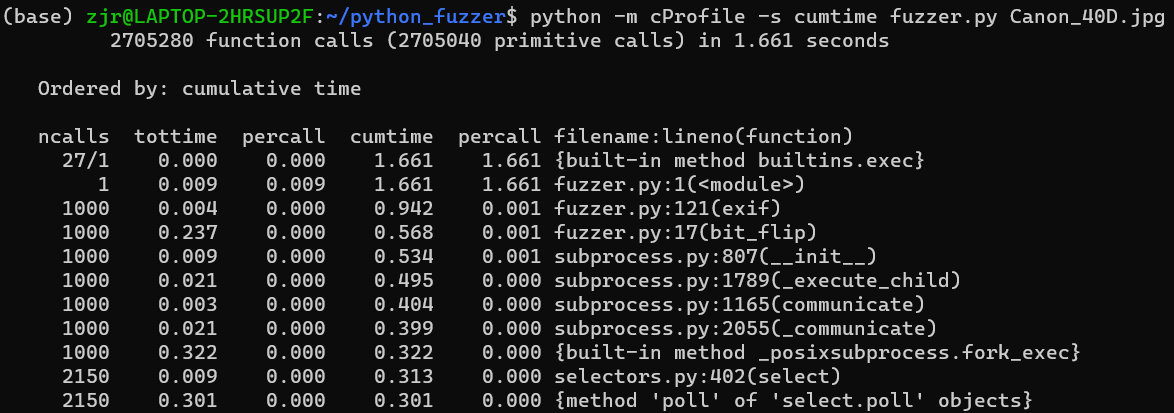Viewport: 1174px width, 413px height.
Task: Click the subprocess.py:807(__init__) entry
Action: point(715,257)
